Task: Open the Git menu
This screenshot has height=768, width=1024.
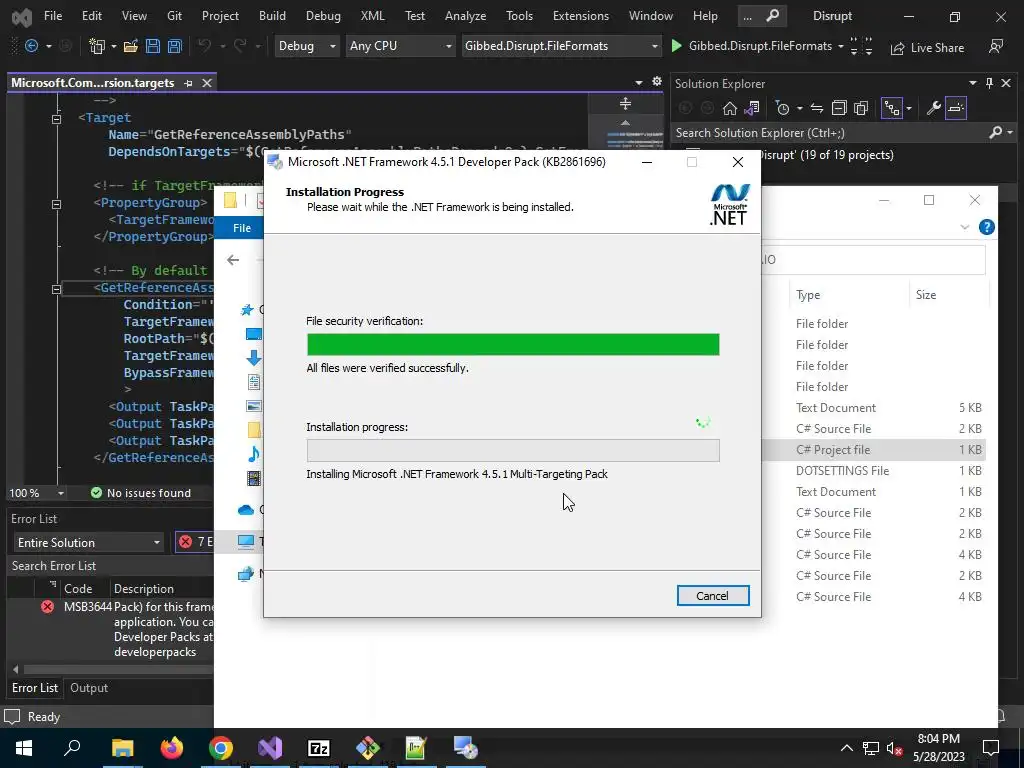Action: click(x=174, y=16)
